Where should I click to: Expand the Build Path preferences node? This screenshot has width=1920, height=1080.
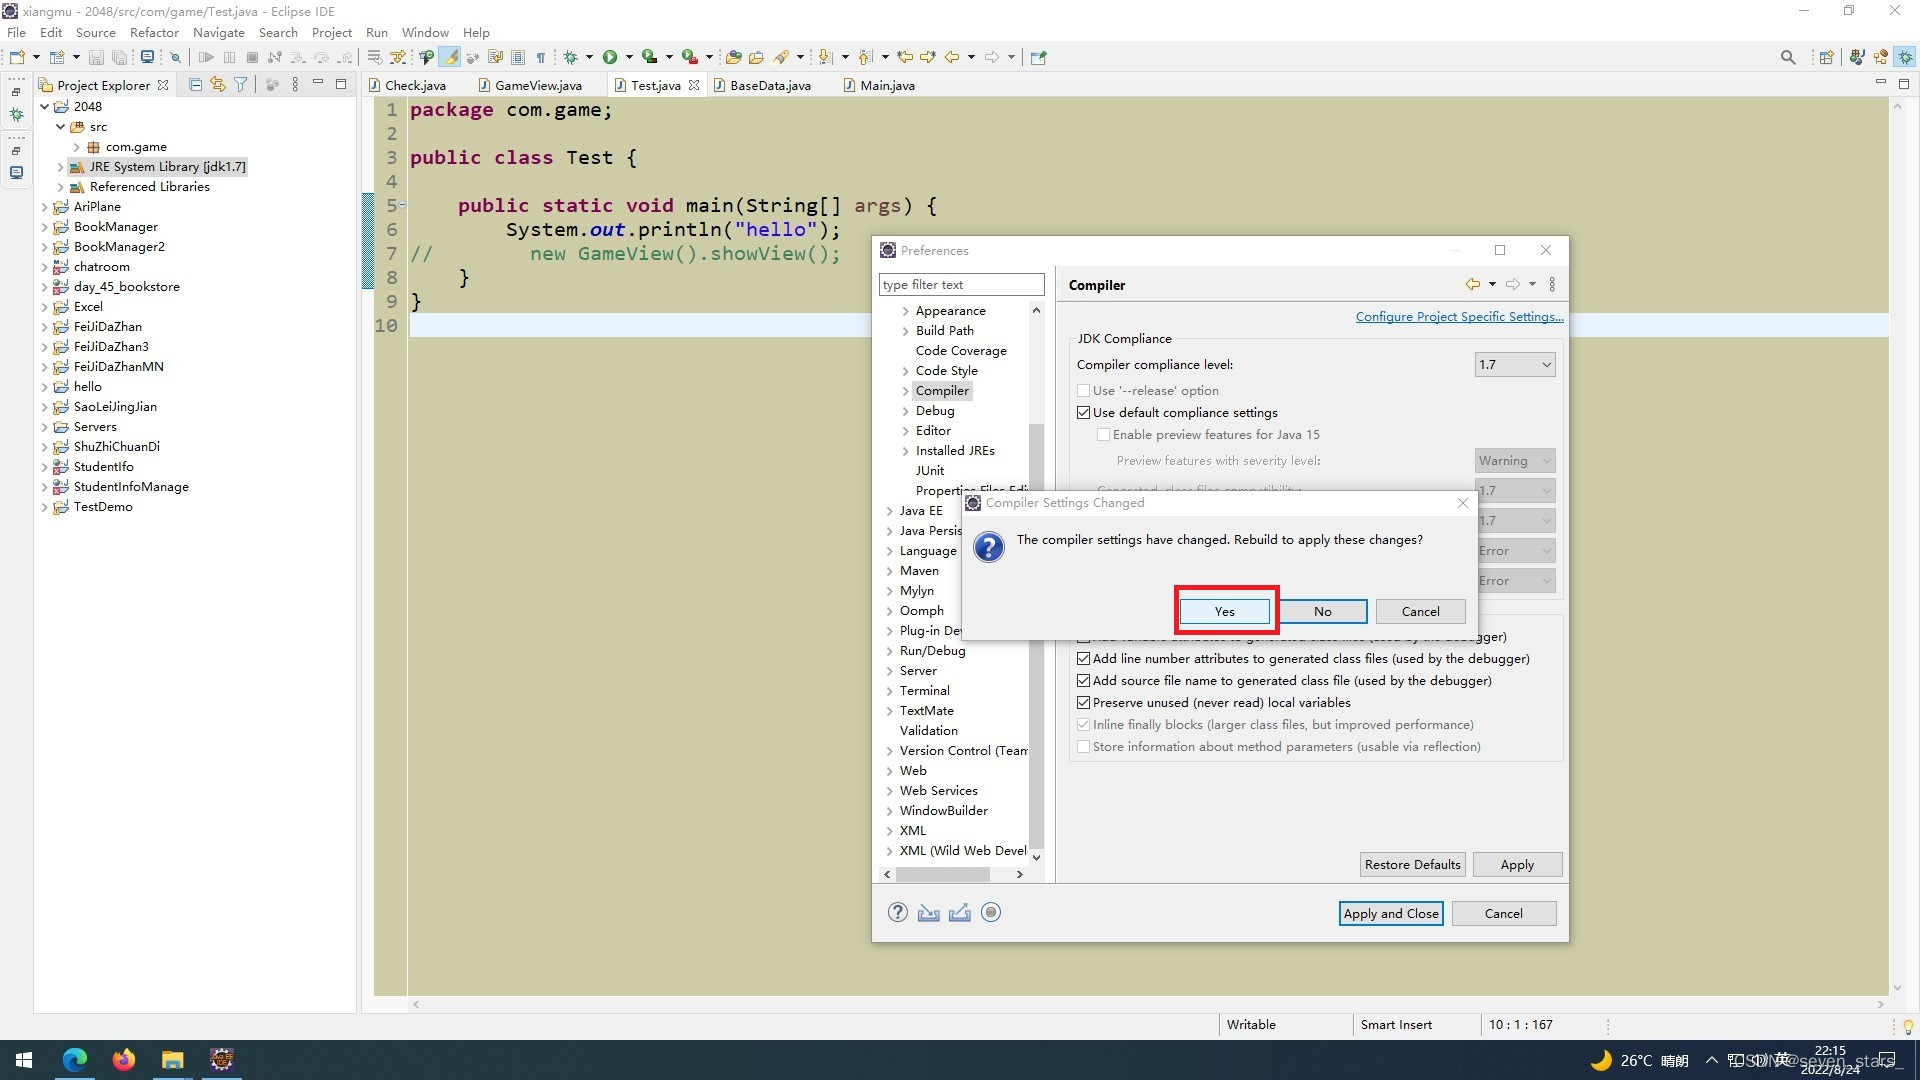pos(905,331)
